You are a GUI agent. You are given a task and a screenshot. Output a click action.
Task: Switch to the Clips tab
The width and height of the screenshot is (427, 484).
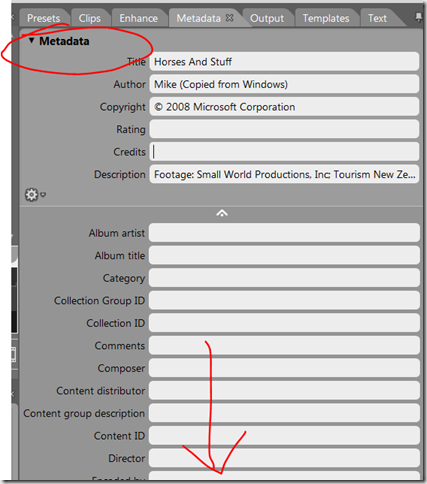point(90,18)
